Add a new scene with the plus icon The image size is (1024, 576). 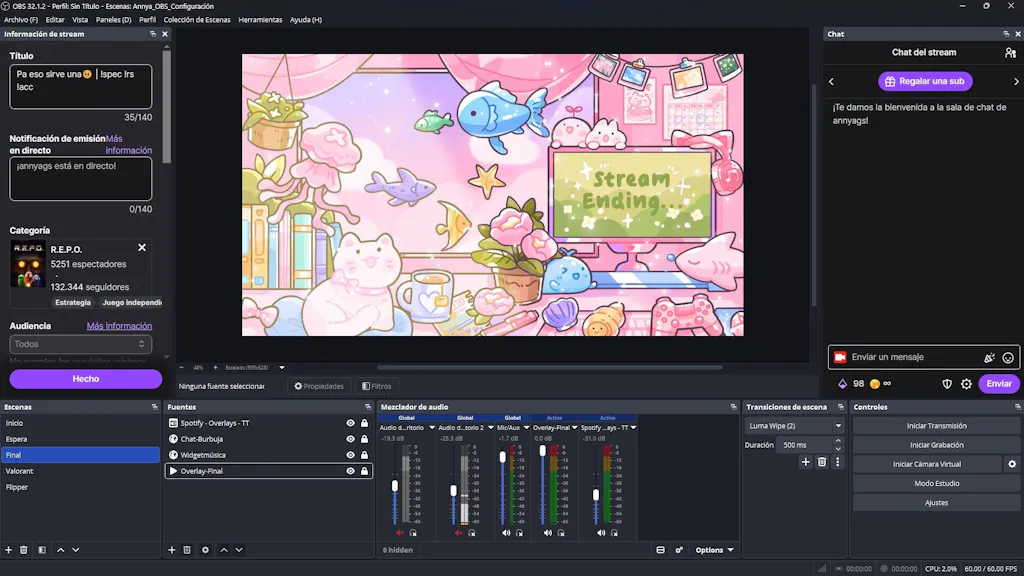coord(8,550)
